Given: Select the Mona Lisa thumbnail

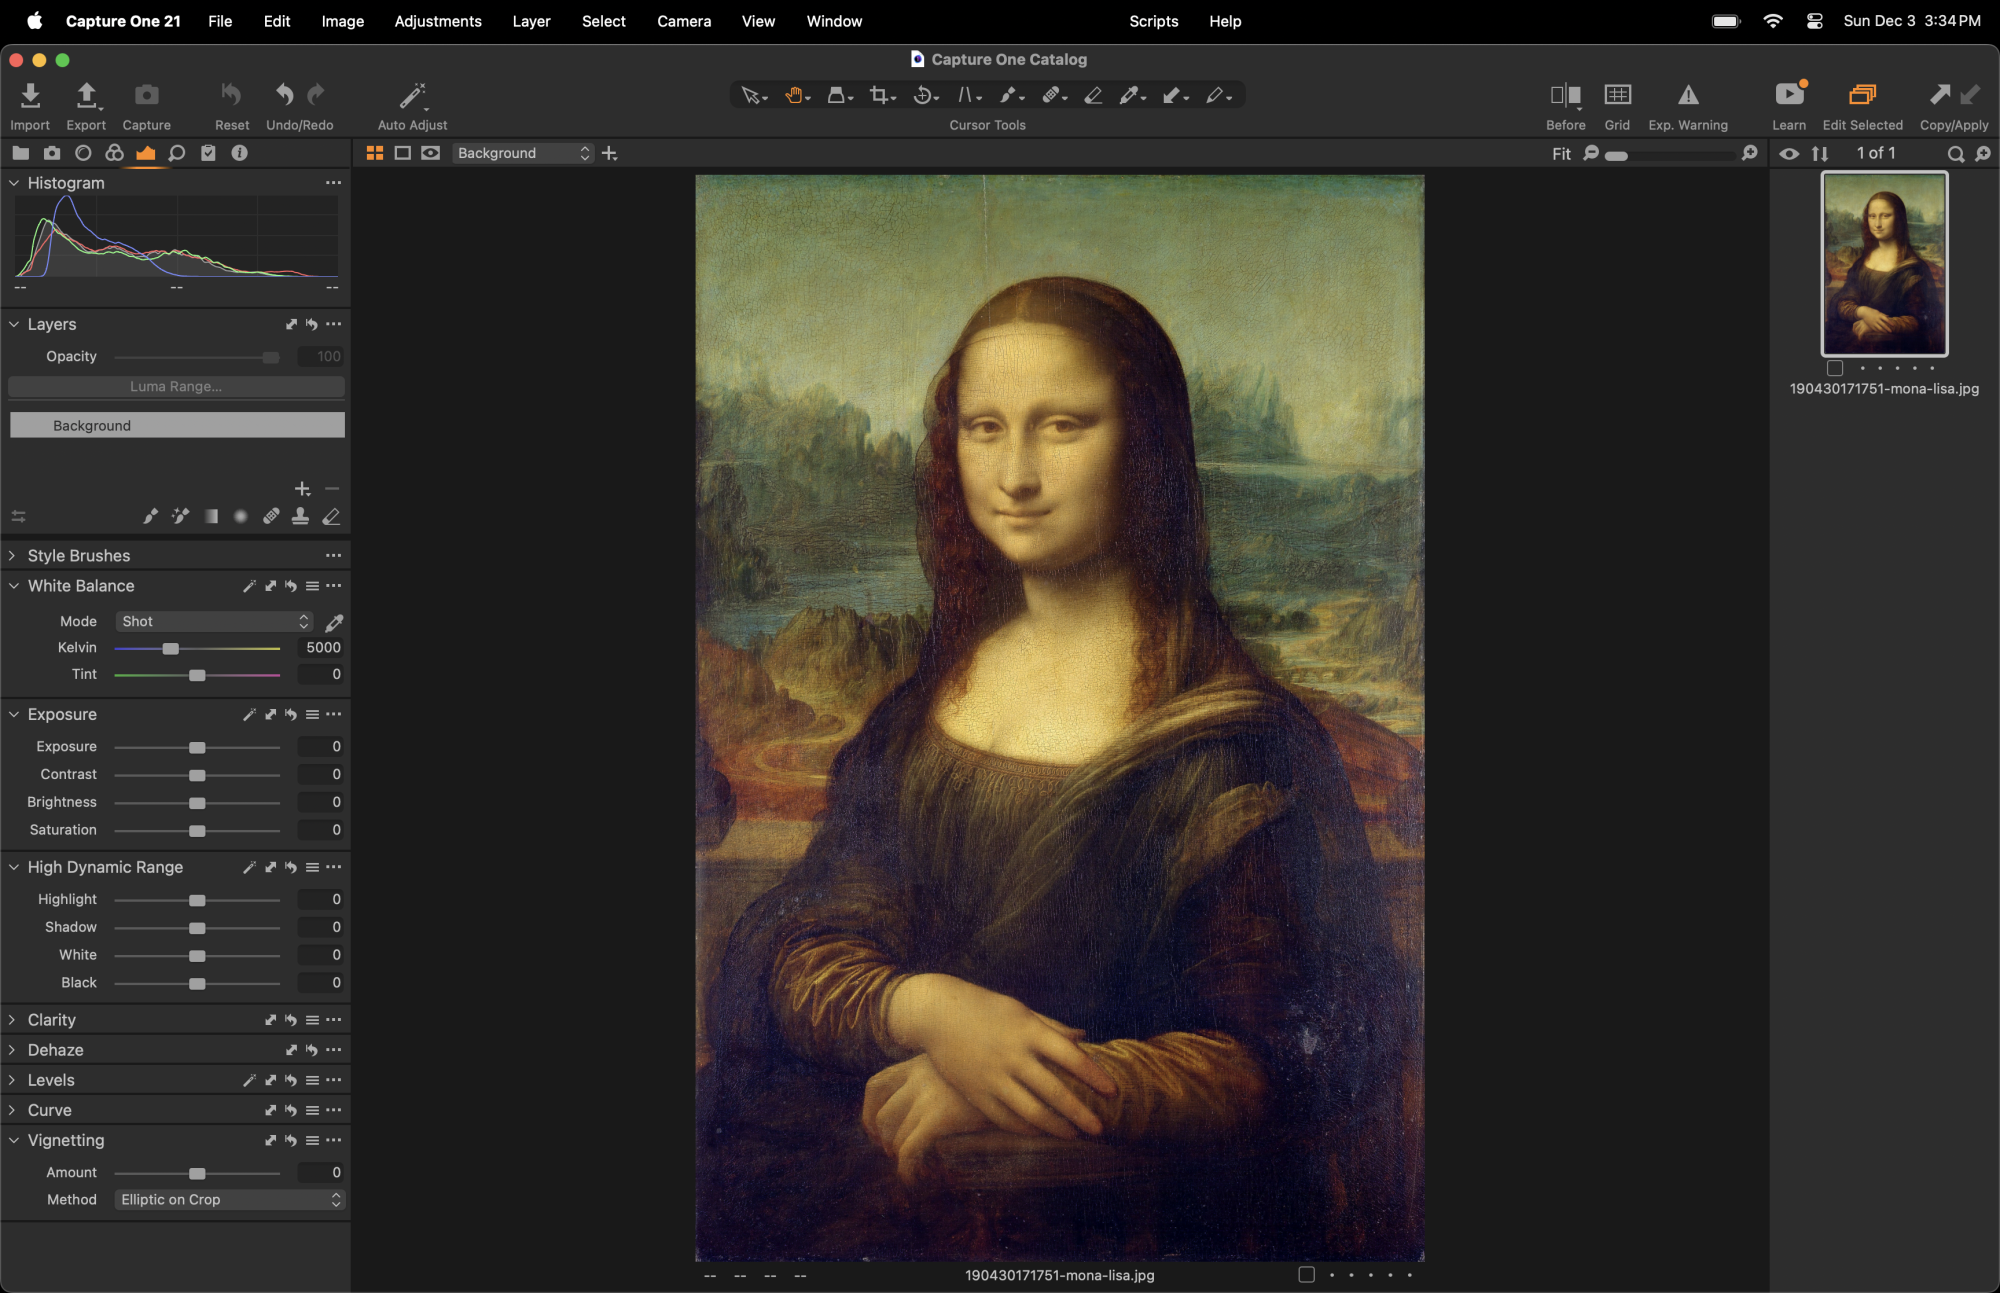Looking at the screenshot, I should tap(1884, 264).
